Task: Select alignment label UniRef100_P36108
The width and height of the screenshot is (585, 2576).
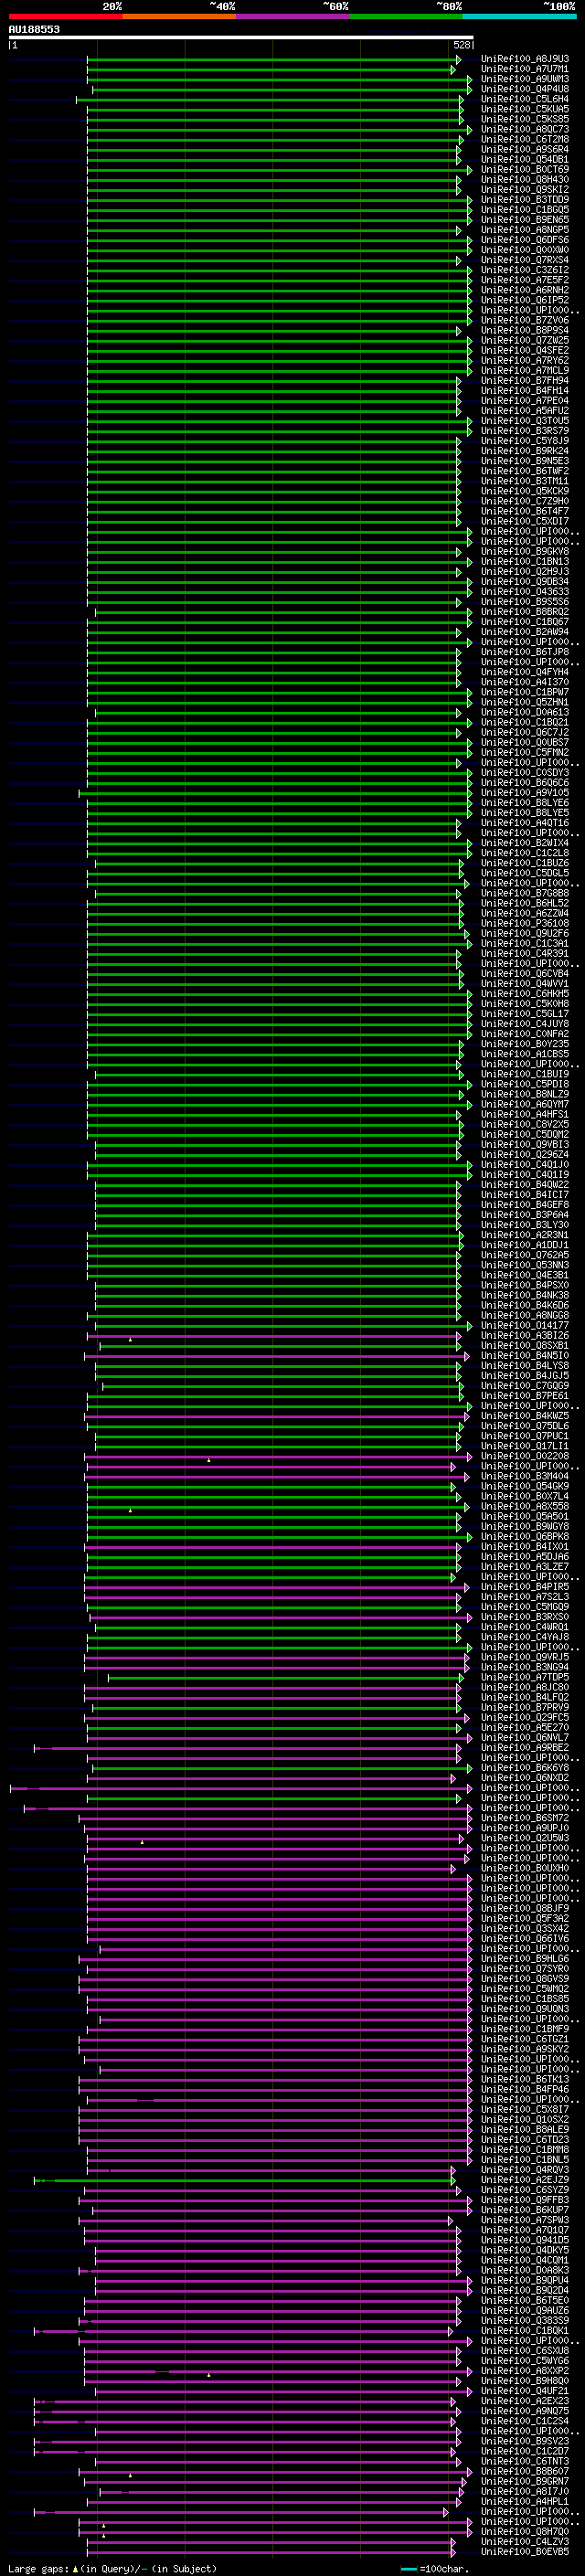Action: (x=525, y=923)
